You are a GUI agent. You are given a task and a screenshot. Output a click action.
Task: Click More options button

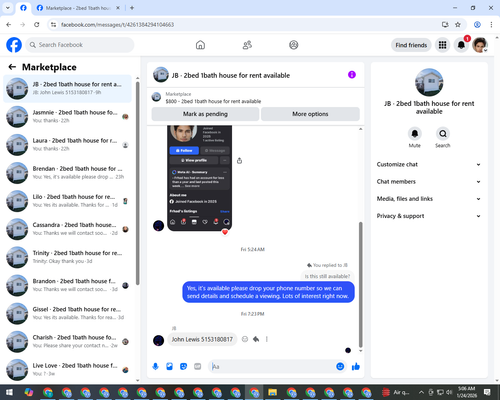(310, 114)
